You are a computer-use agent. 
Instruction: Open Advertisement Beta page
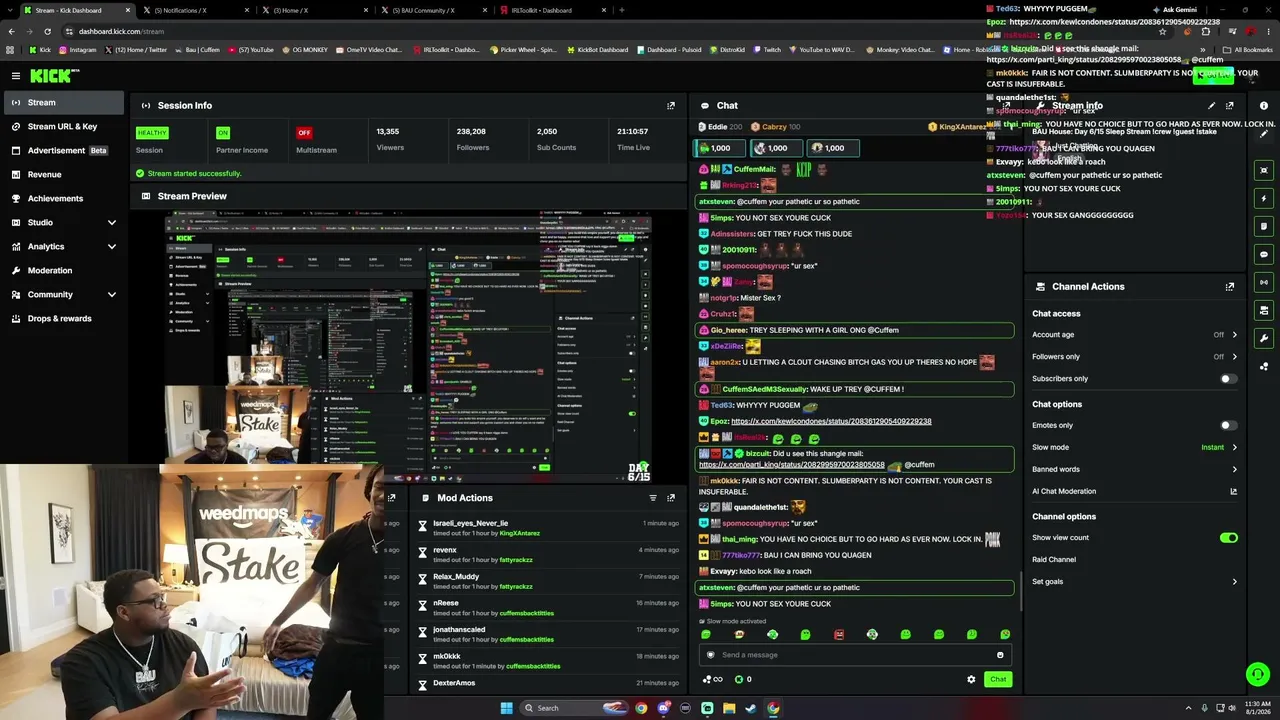point(64,150)
